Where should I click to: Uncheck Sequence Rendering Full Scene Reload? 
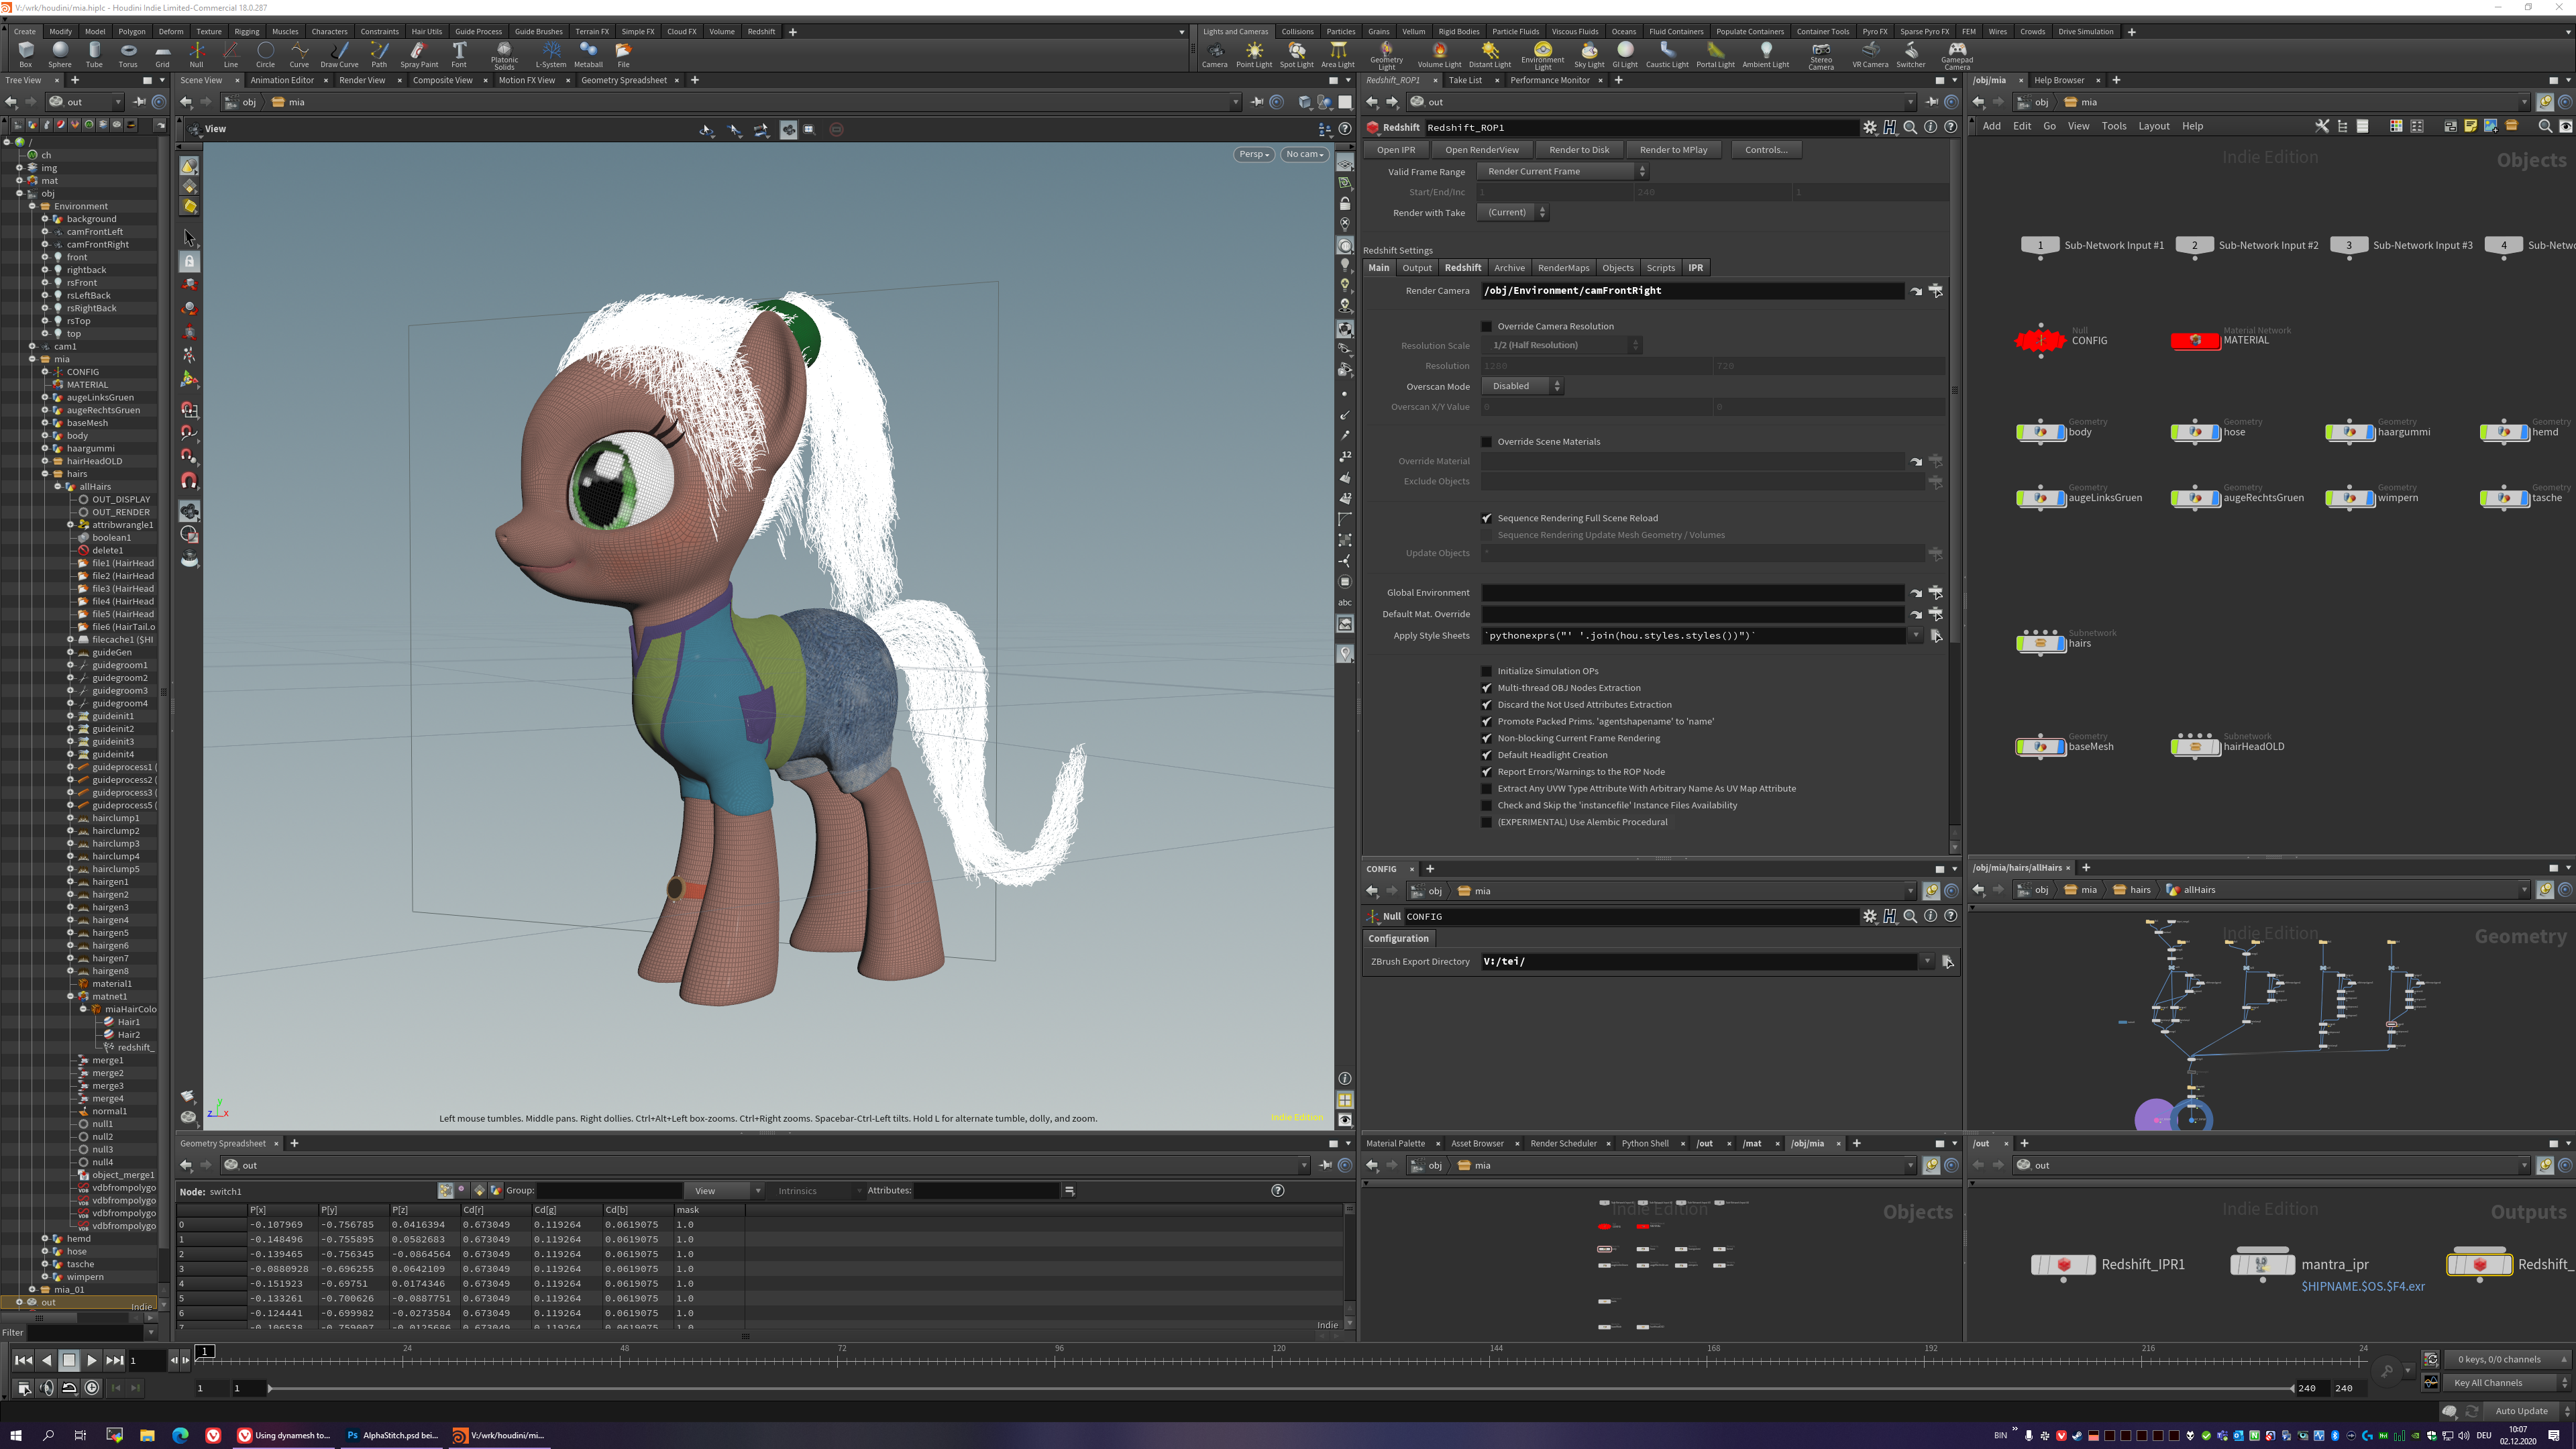(x=1486, y=518)
